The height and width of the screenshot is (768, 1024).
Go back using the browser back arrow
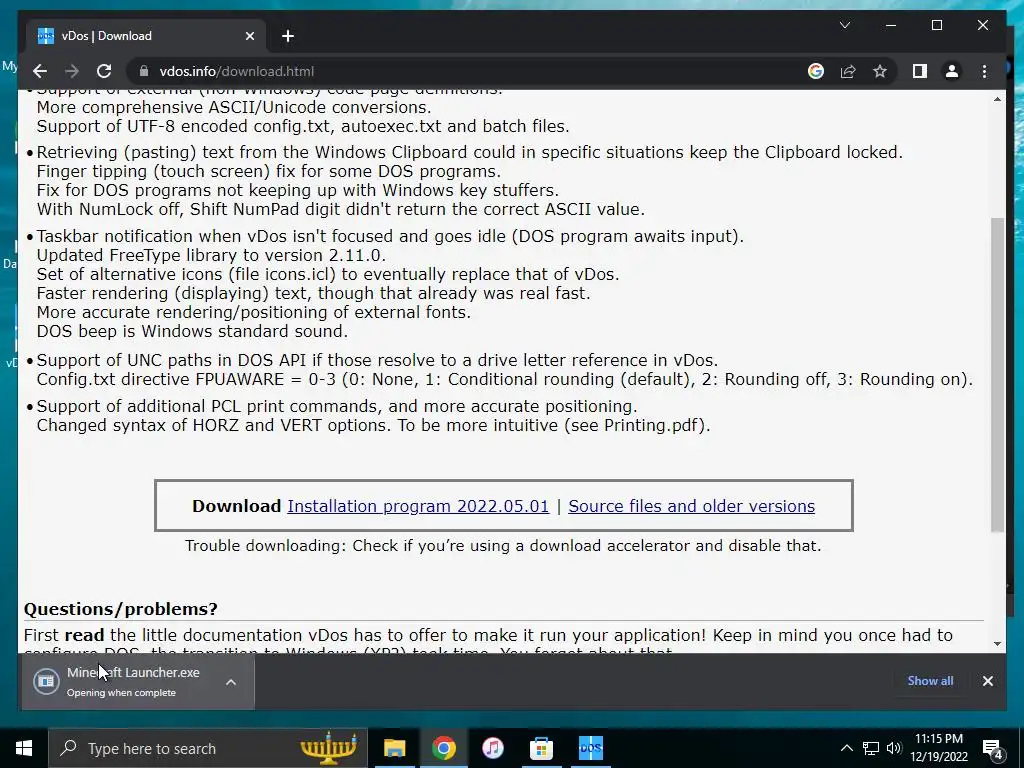40,71
